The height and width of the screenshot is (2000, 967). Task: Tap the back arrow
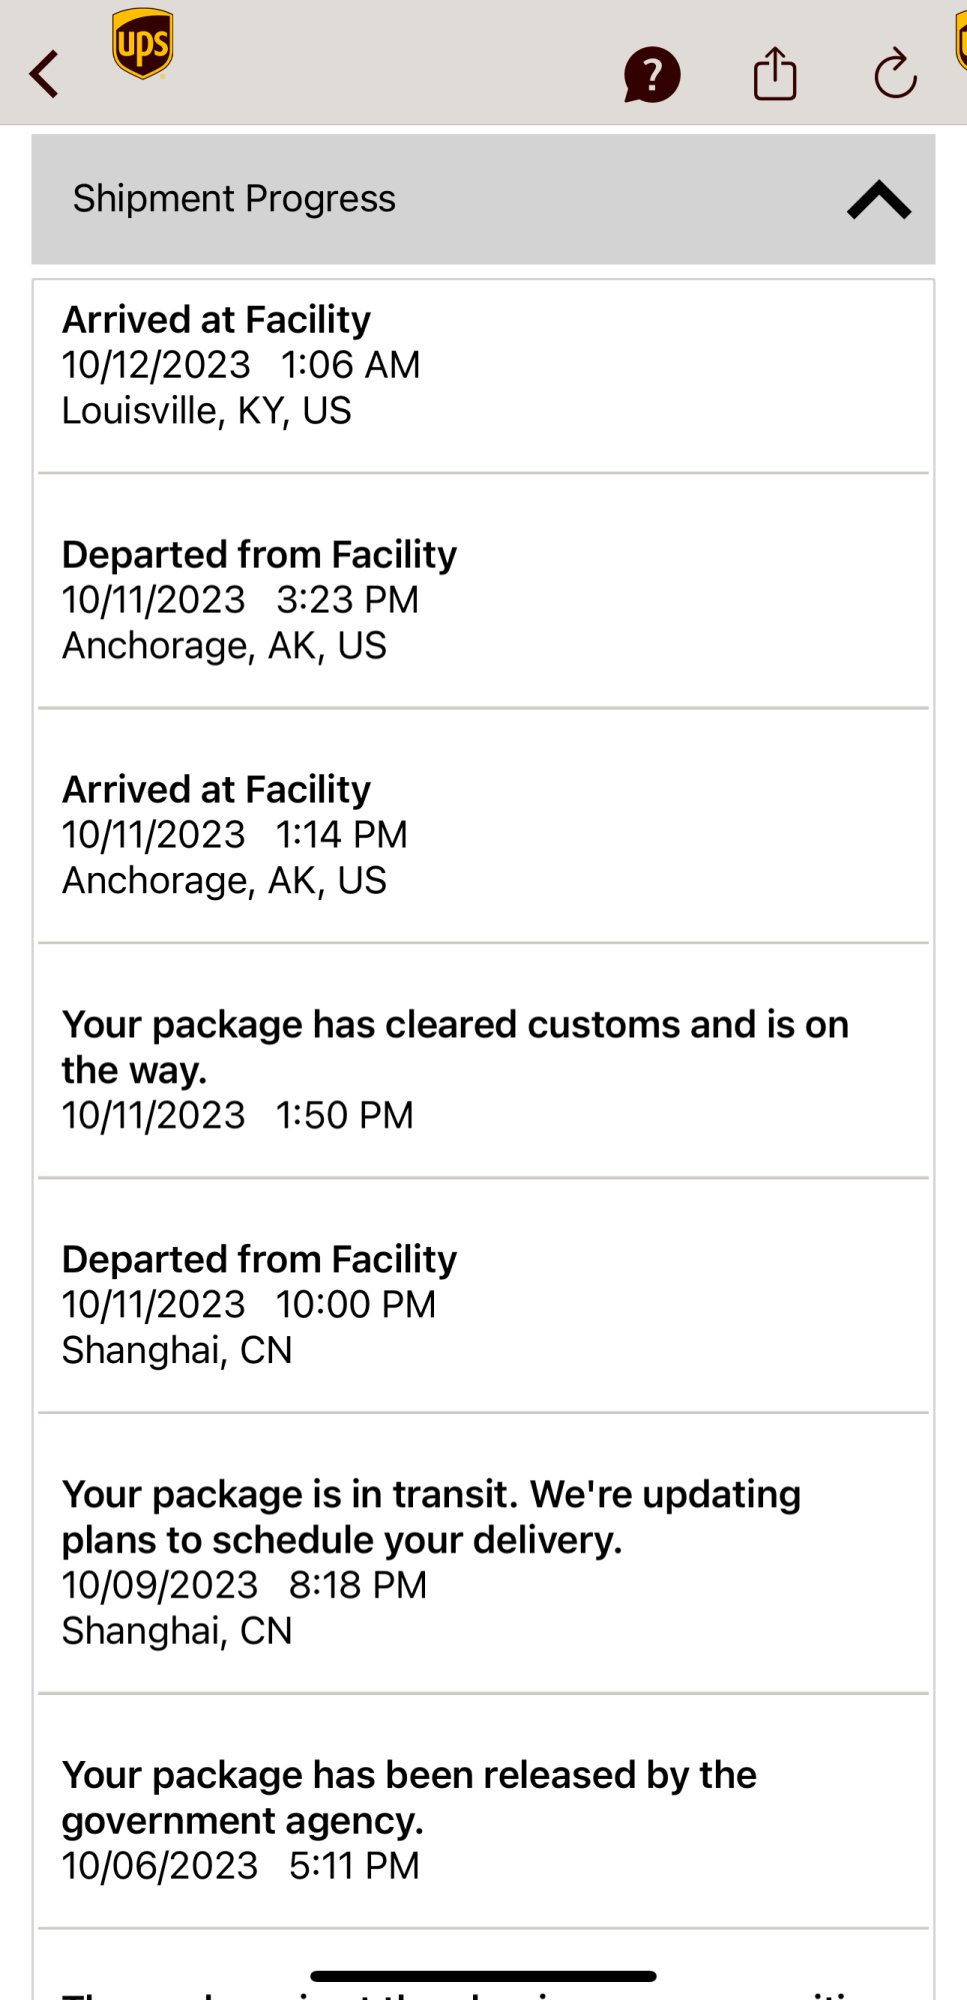pyautogui.click(x=44, y=74)
